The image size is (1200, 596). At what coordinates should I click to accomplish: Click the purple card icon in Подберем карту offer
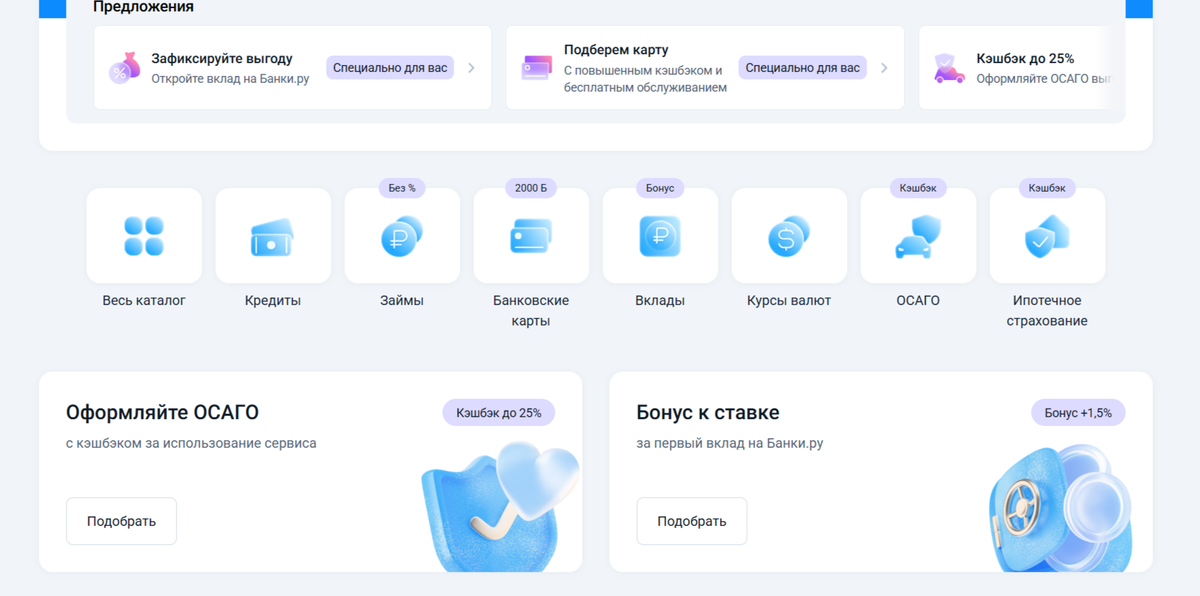click(537, 68)
